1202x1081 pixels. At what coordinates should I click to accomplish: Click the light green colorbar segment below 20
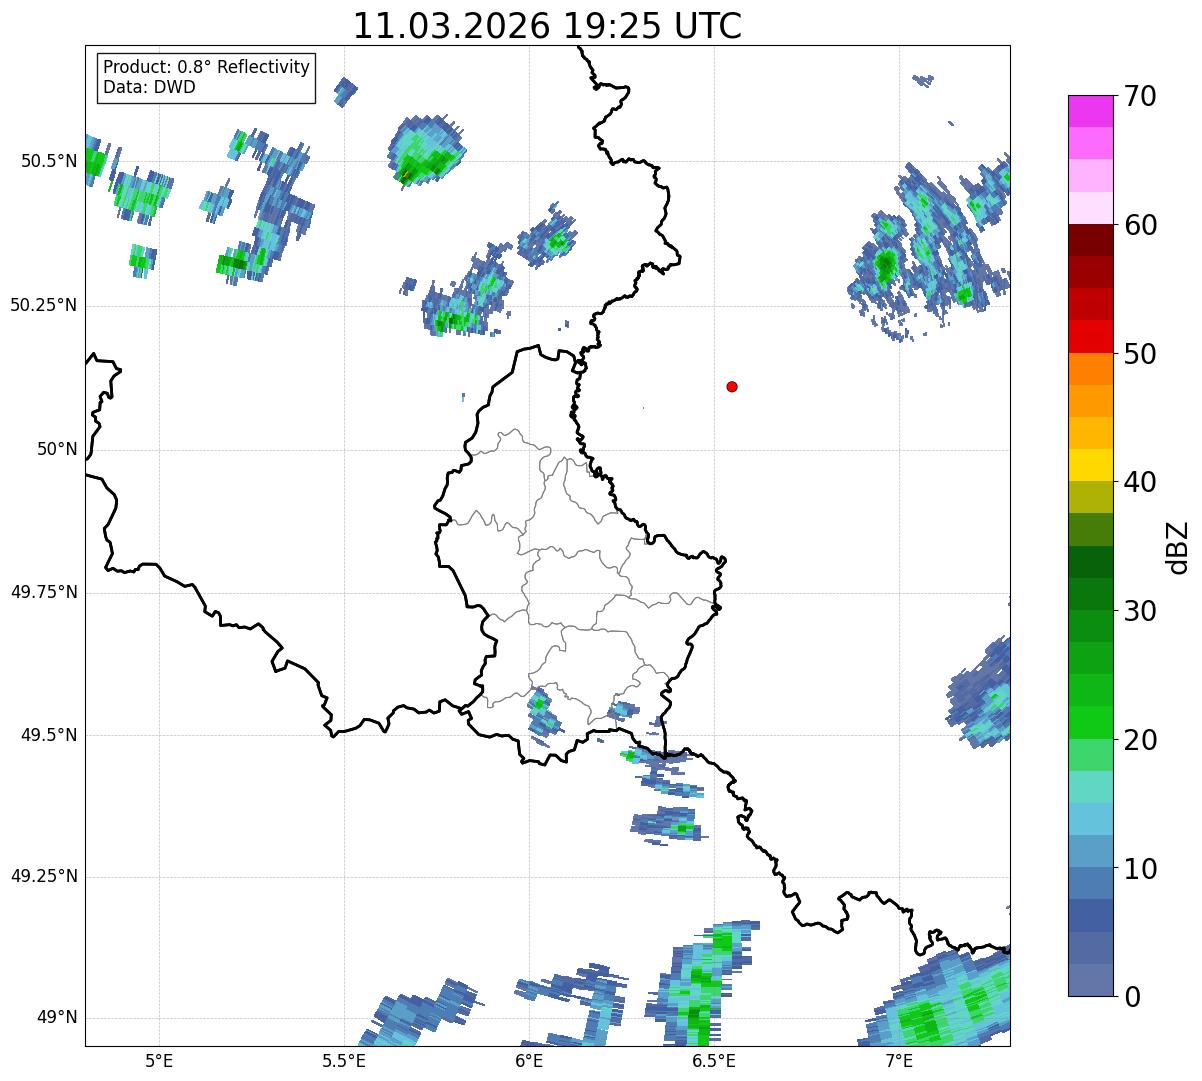tap(1090, 755)
